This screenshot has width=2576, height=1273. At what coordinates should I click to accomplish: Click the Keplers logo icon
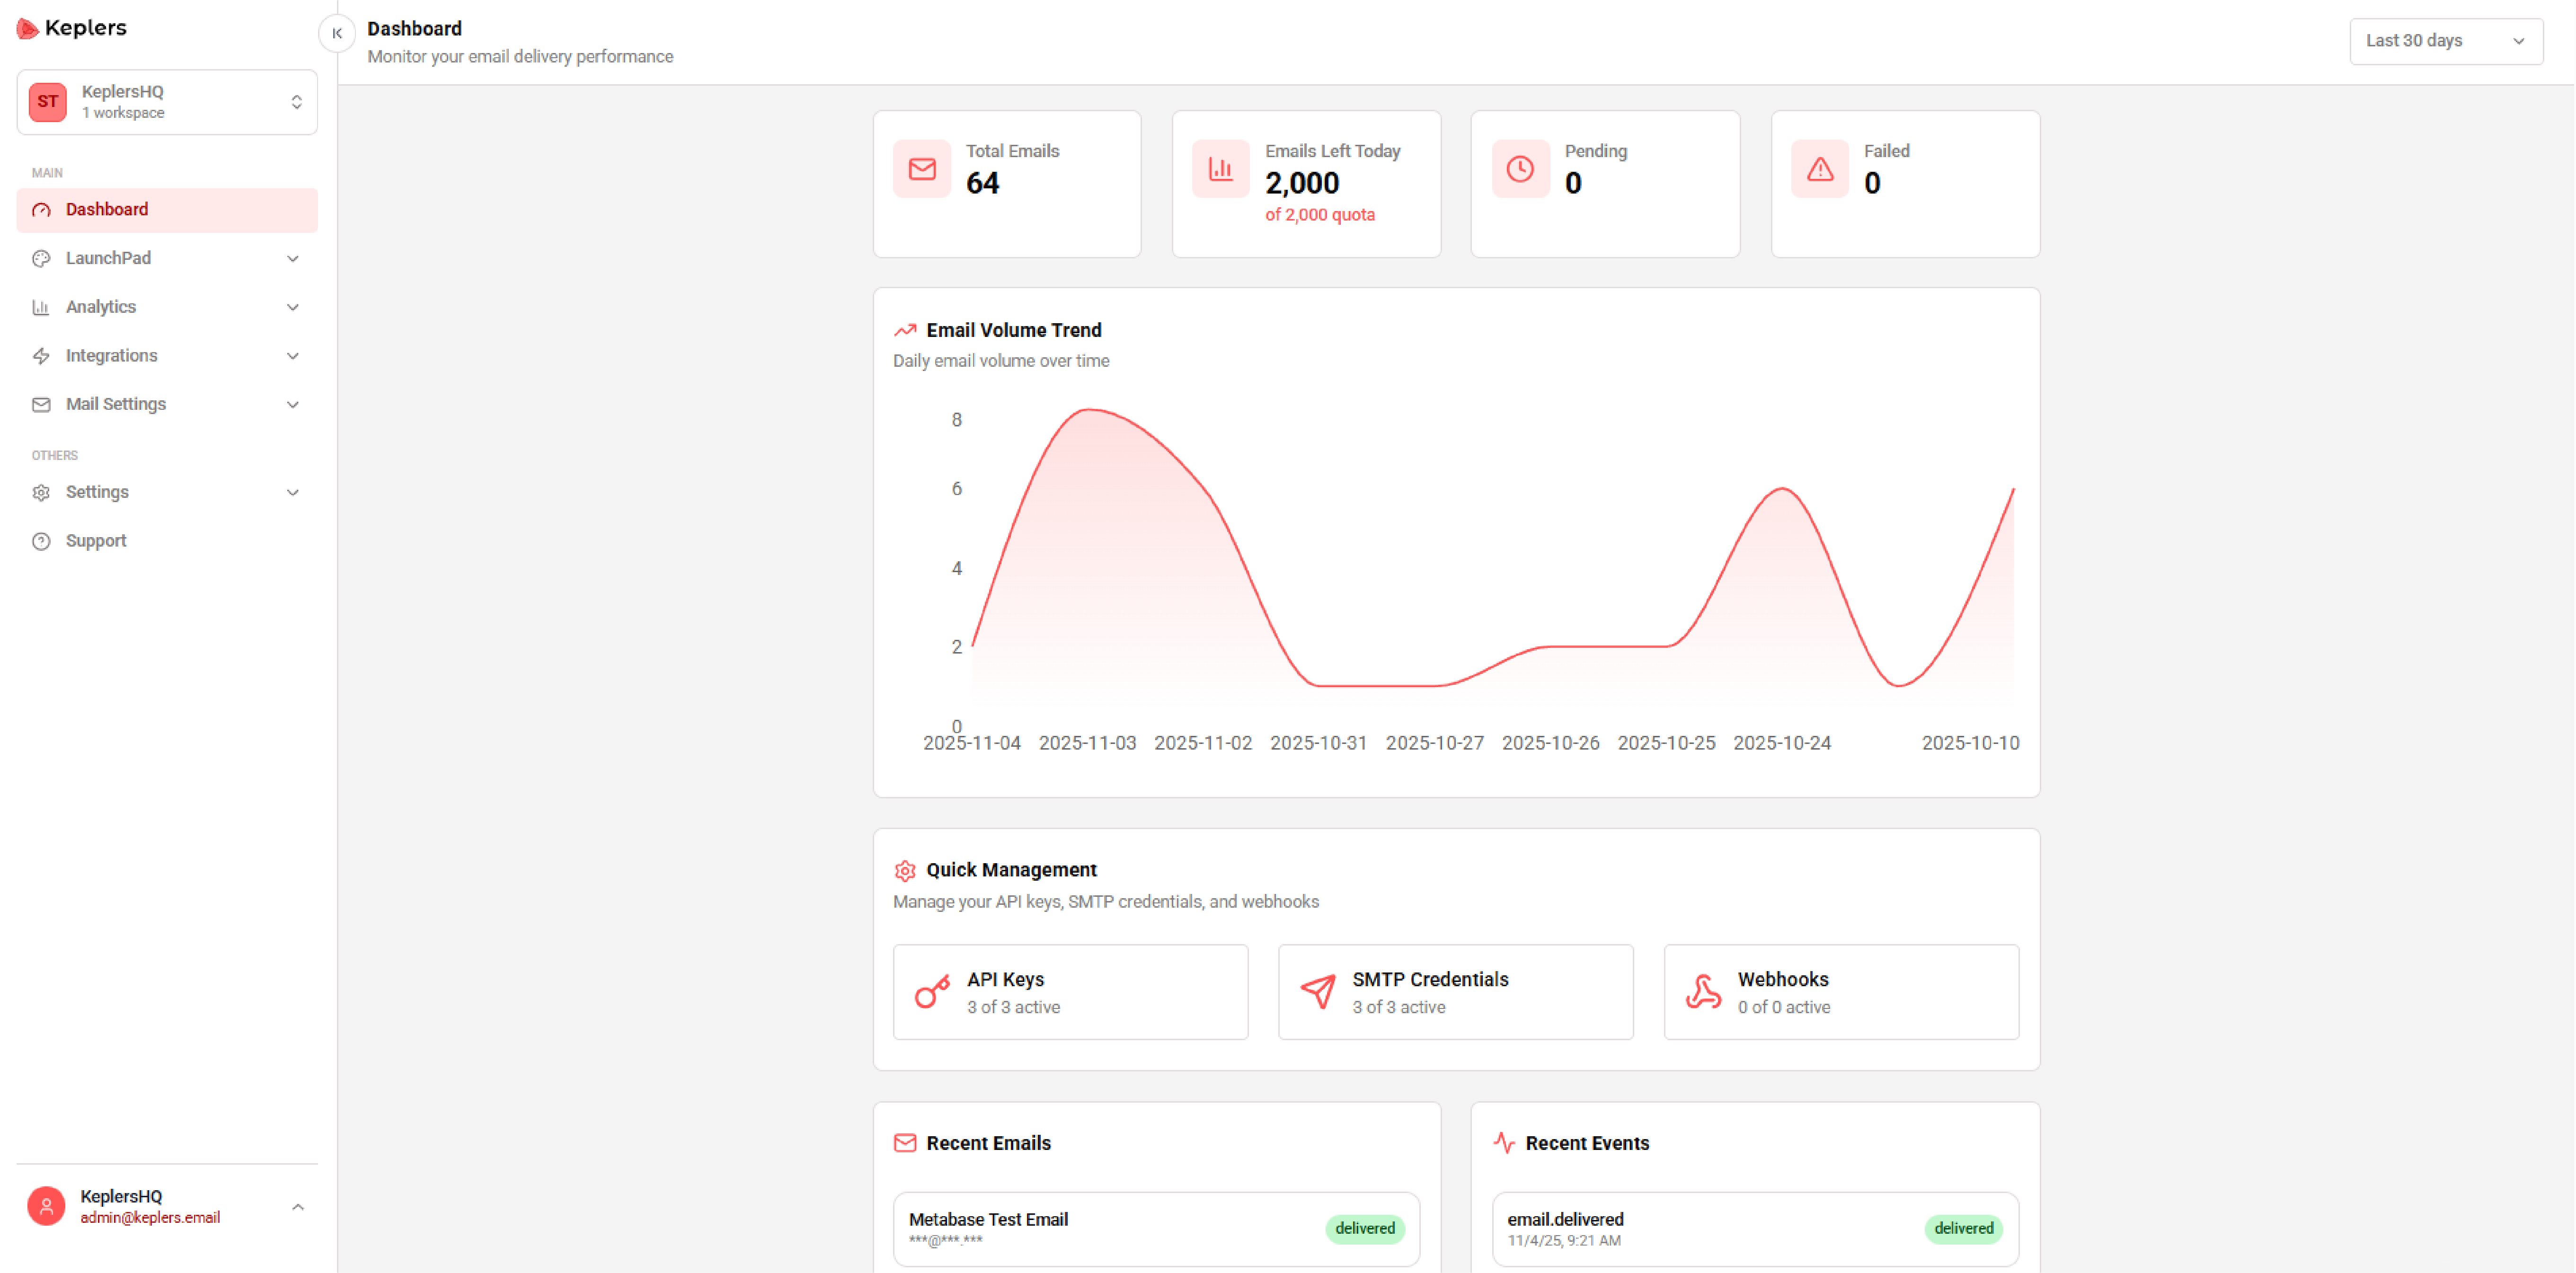click(x=27, y=28)
